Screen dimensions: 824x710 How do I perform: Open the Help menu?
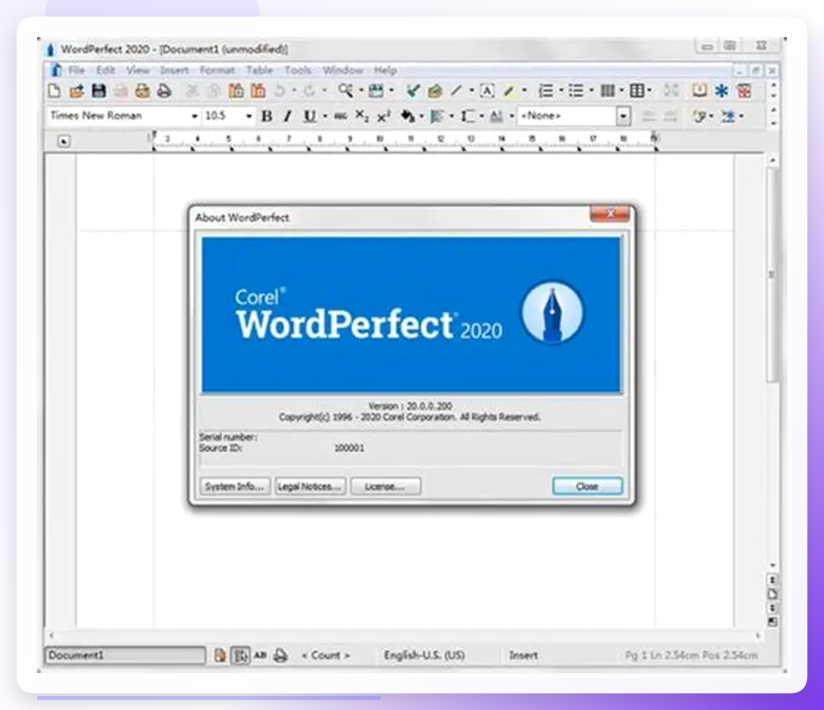[x=385, y=70]
